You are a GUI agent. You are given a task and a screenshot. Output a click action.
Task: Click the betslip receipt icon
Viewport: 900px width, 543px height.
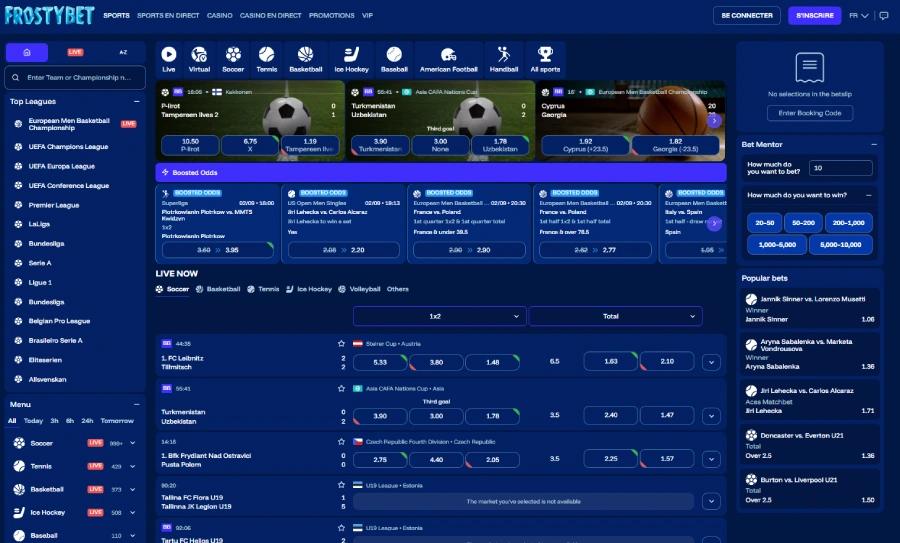tap(809, 67)
